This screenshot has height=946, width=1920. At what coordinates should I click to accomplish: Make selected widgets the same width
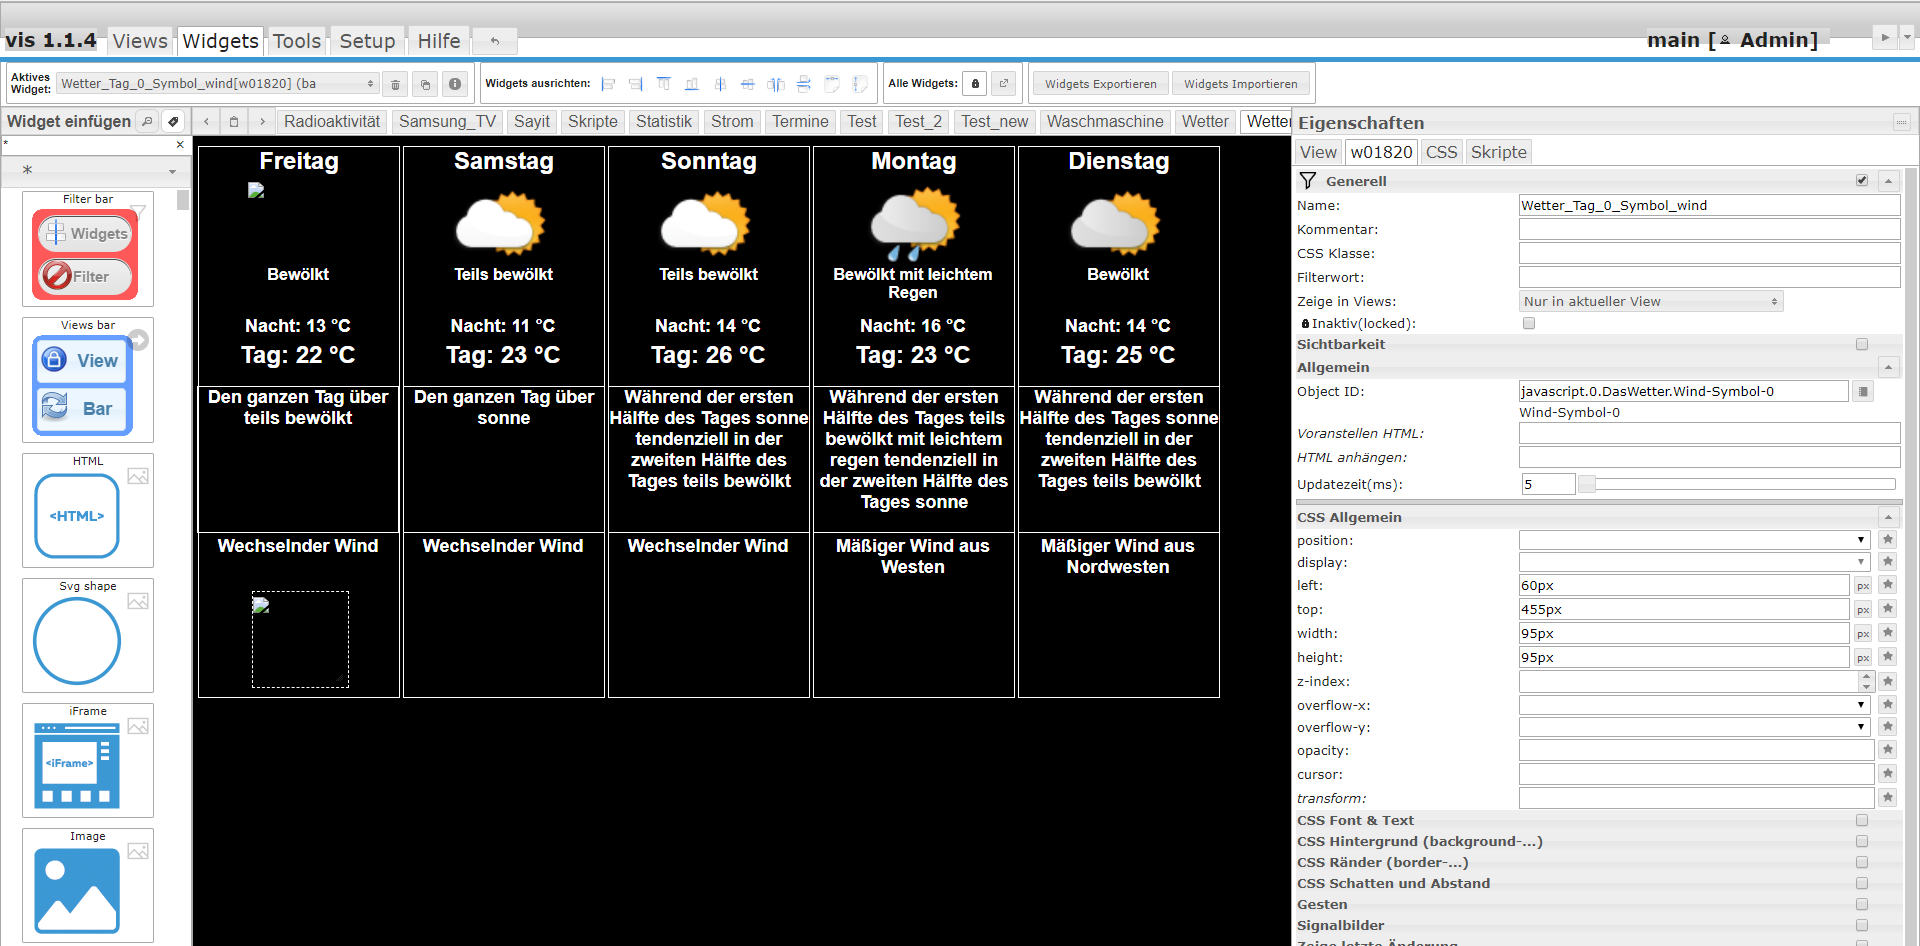click(x=832, y=84)
